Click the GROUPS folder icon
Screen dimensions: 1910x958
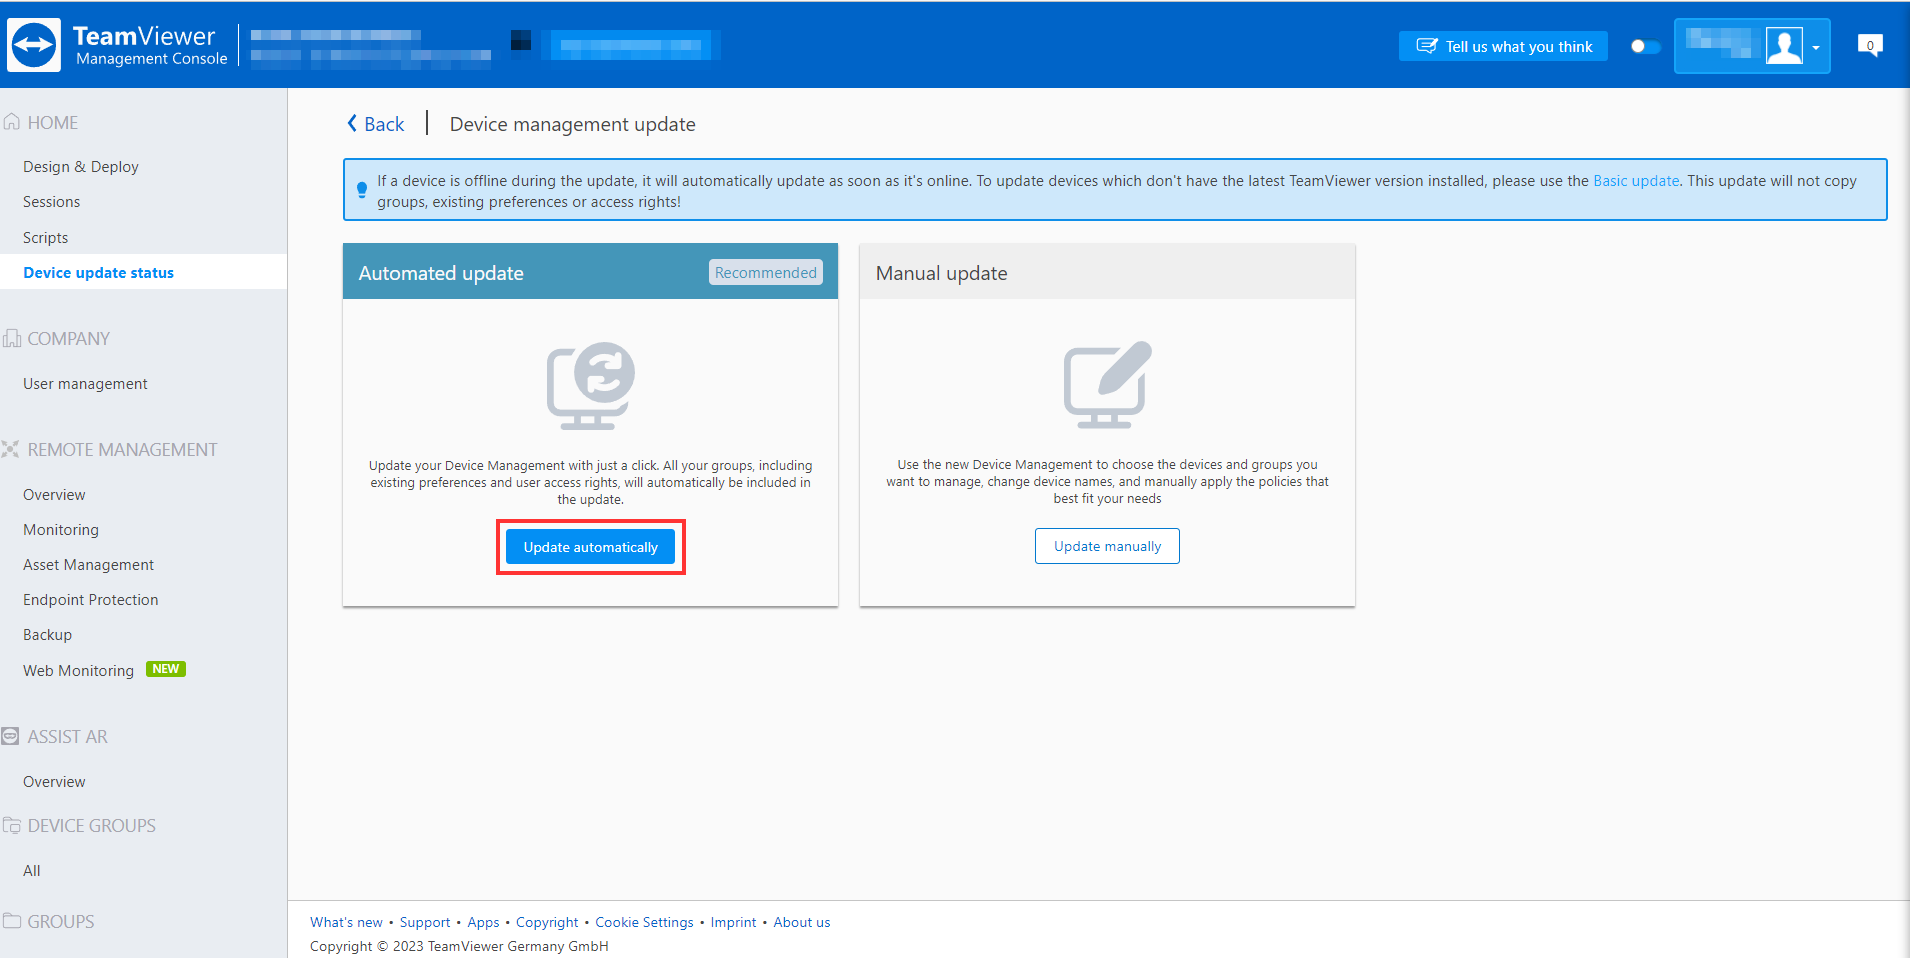click(12, 921)
